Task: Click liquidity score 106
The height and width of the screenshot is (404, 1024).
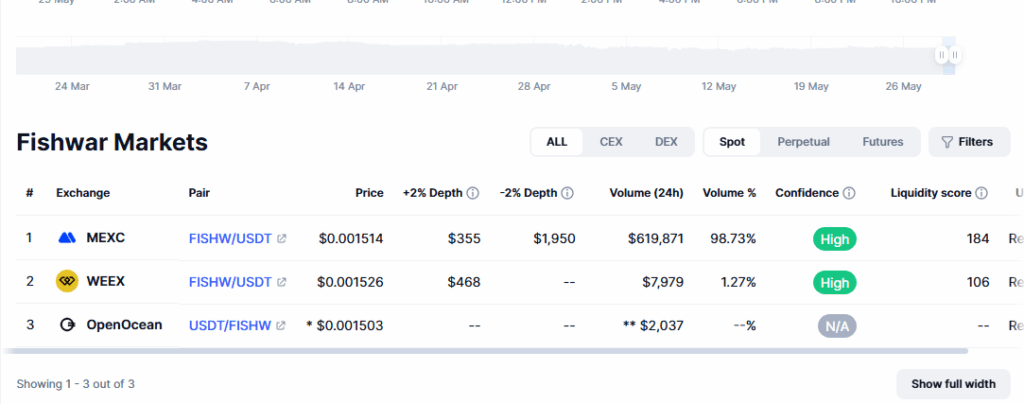Action: click(978, 283)
